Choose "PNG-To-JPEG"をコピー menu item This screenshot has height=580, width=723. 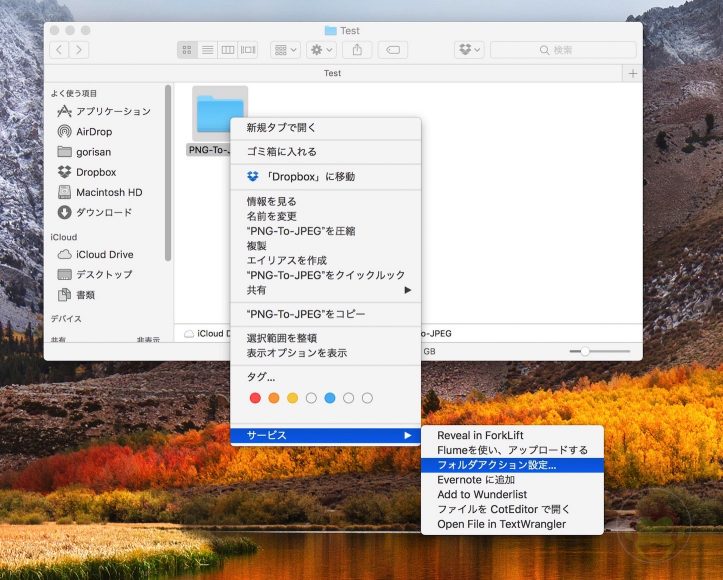[326, 314]
